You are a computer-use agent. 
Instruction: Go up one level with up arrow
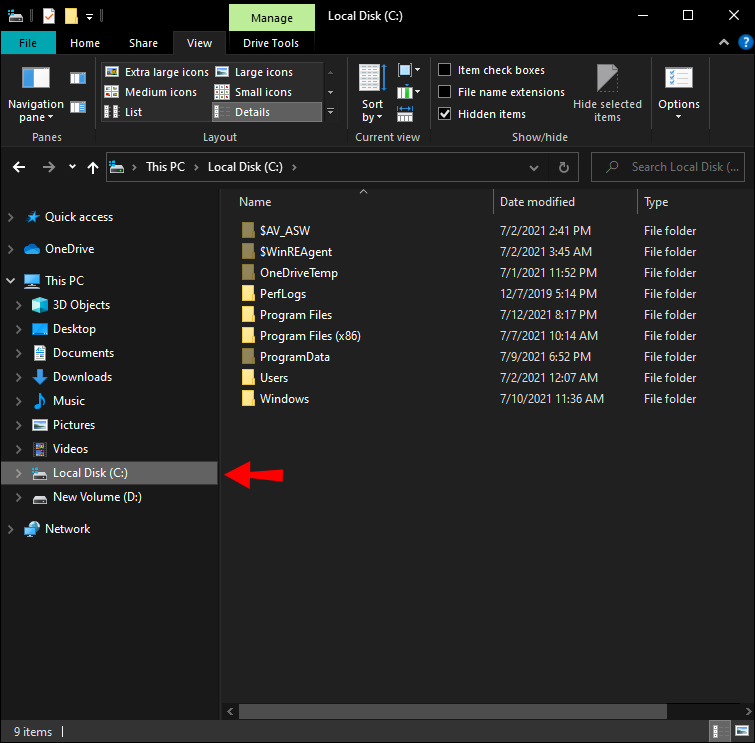click(92, 167)
